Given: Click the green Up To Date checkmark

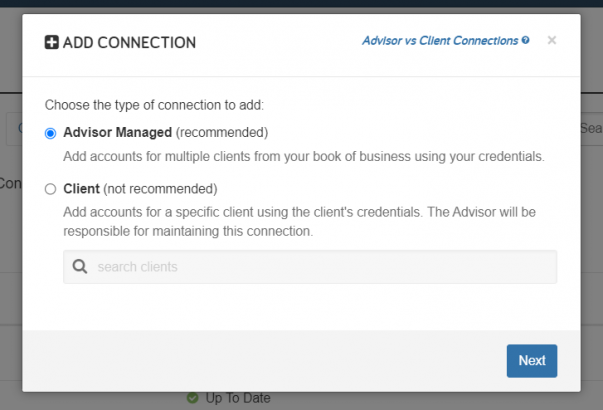Looking at the screenshot, I should [x=193, y=398].
